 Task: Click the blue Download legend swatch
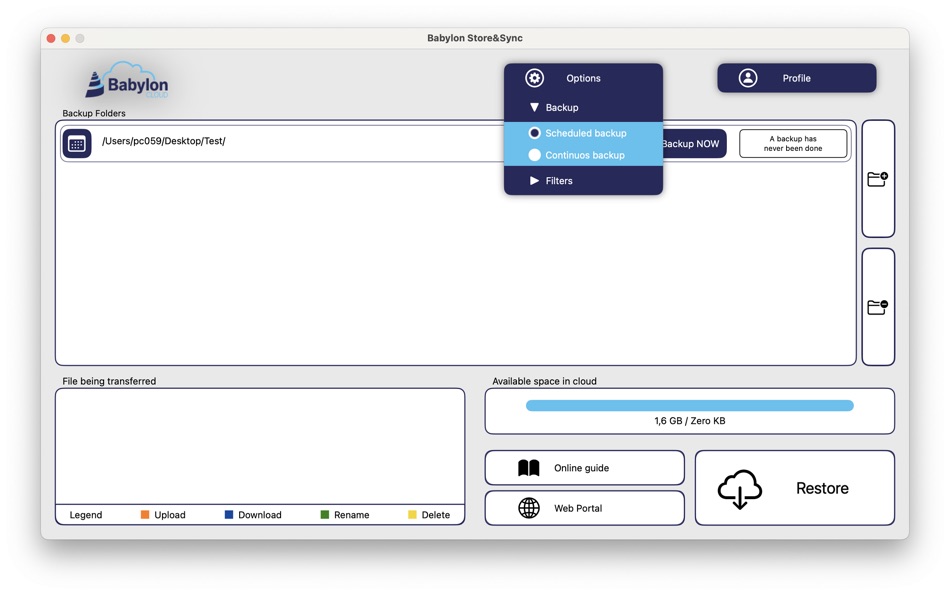228,515
